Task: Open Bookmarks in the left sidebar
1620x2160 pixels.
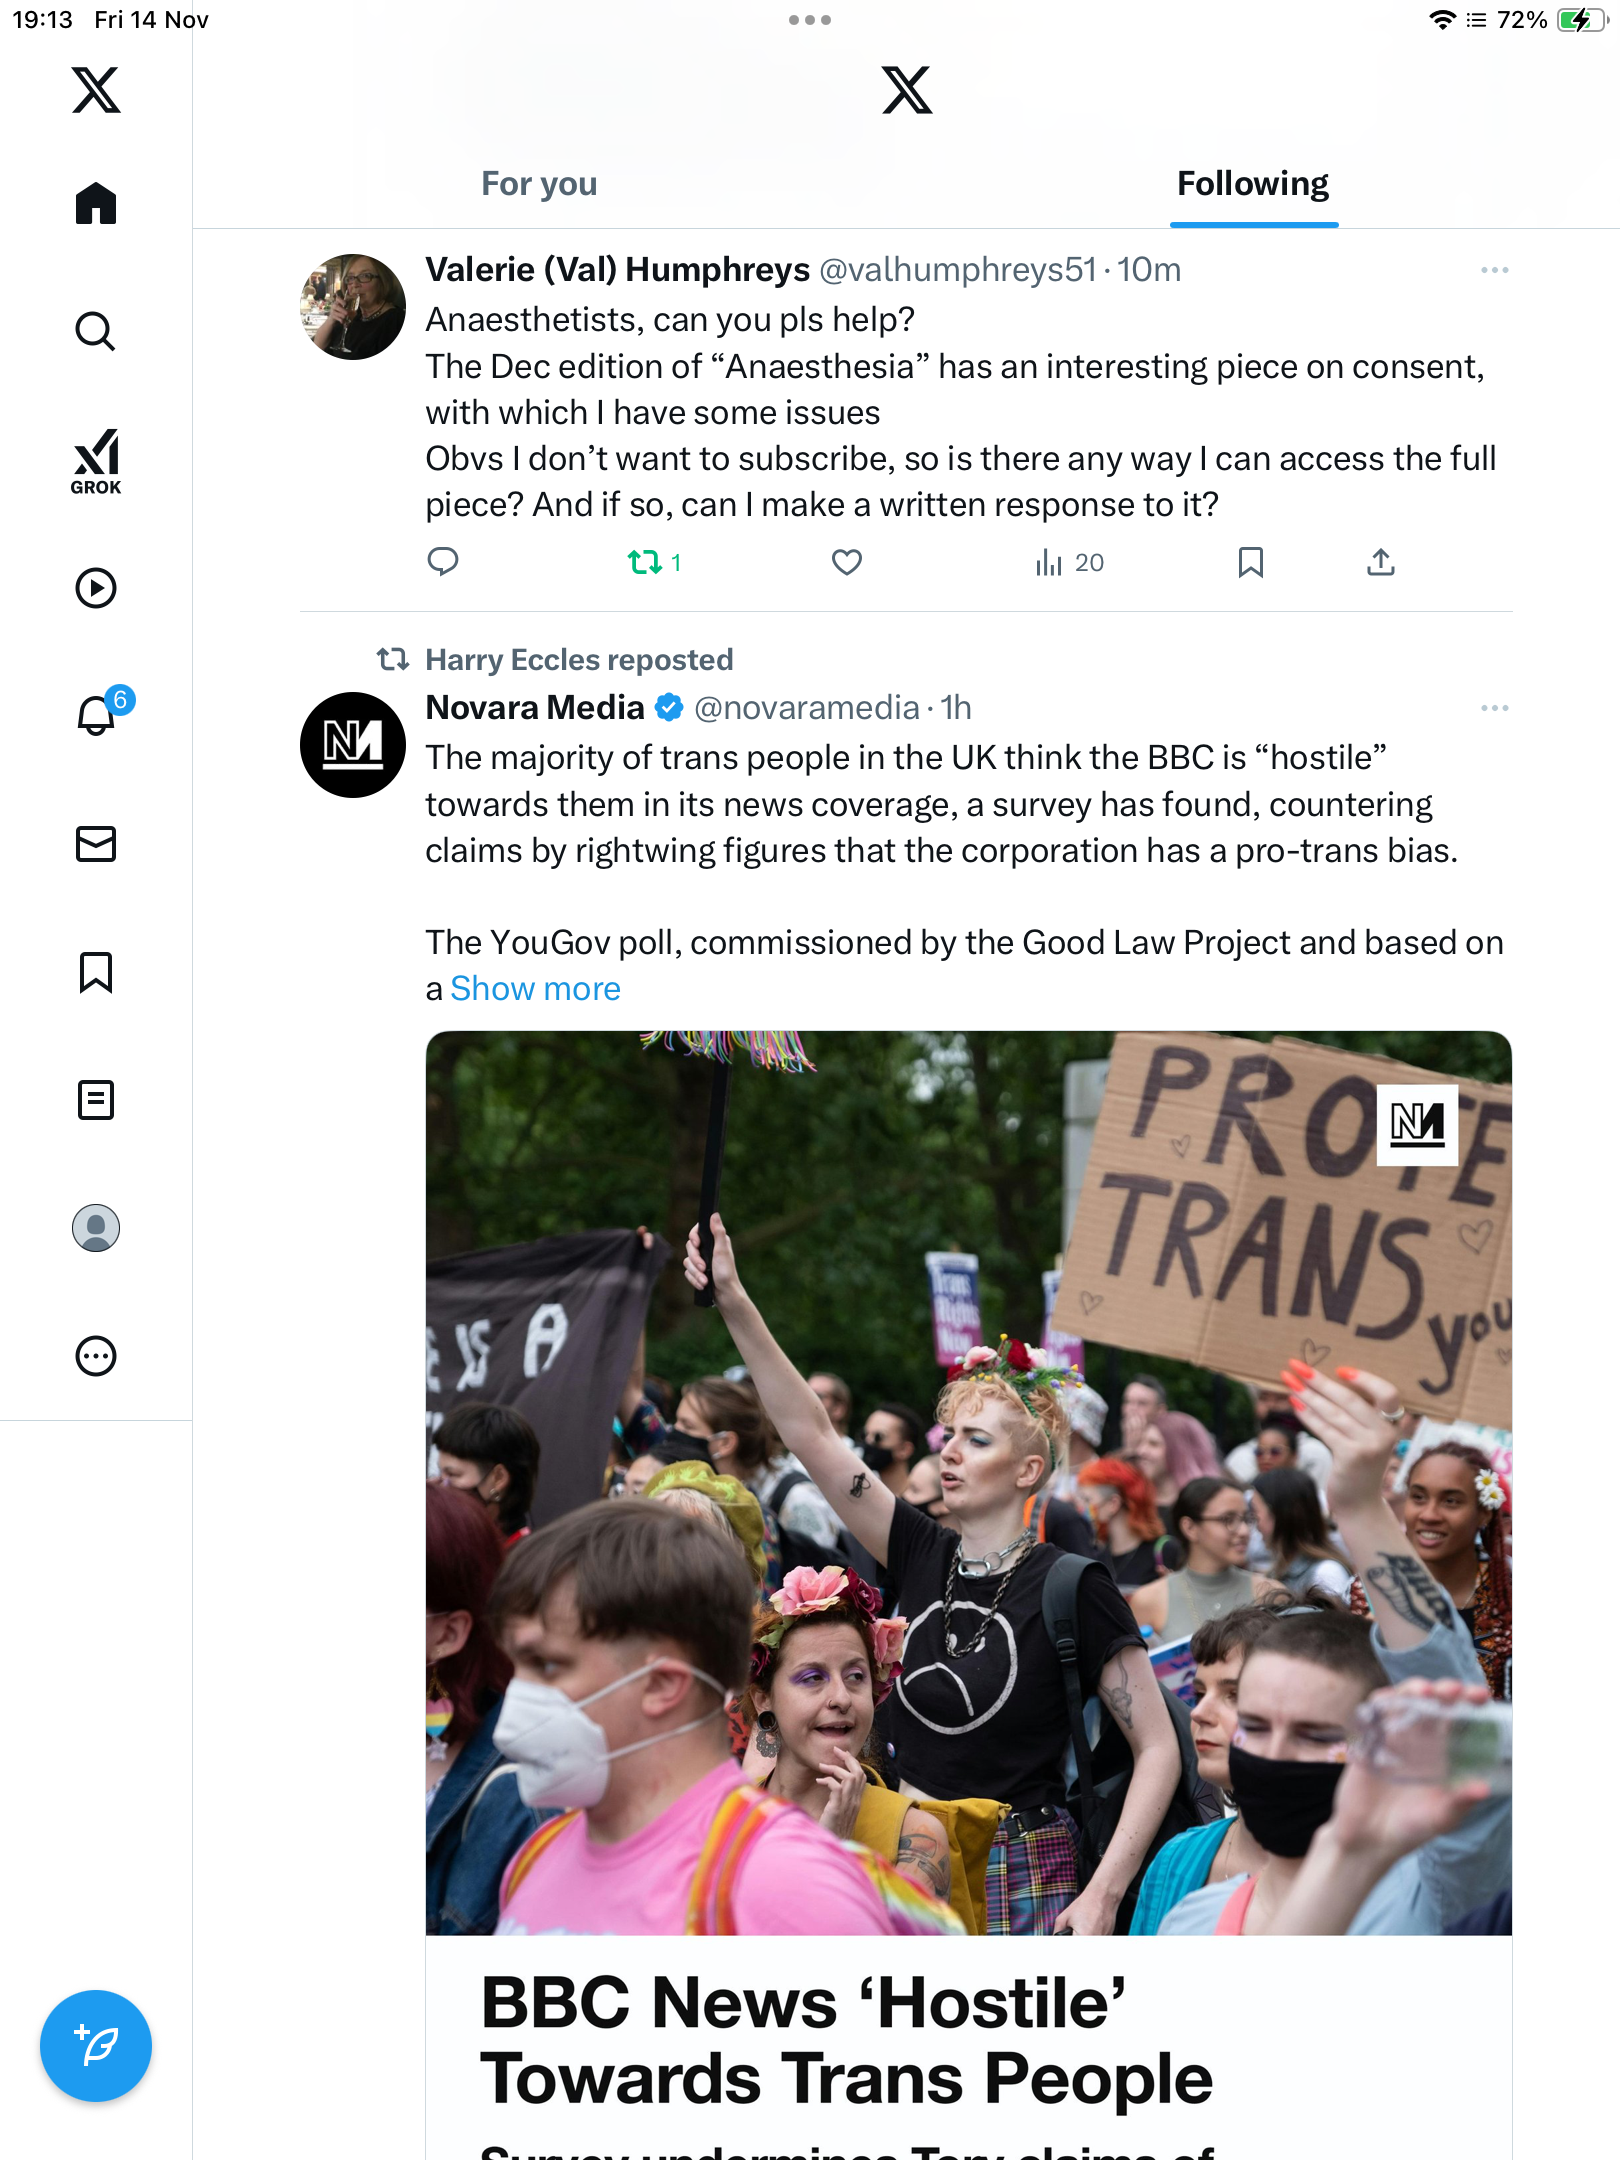Action: coord(96,972)
